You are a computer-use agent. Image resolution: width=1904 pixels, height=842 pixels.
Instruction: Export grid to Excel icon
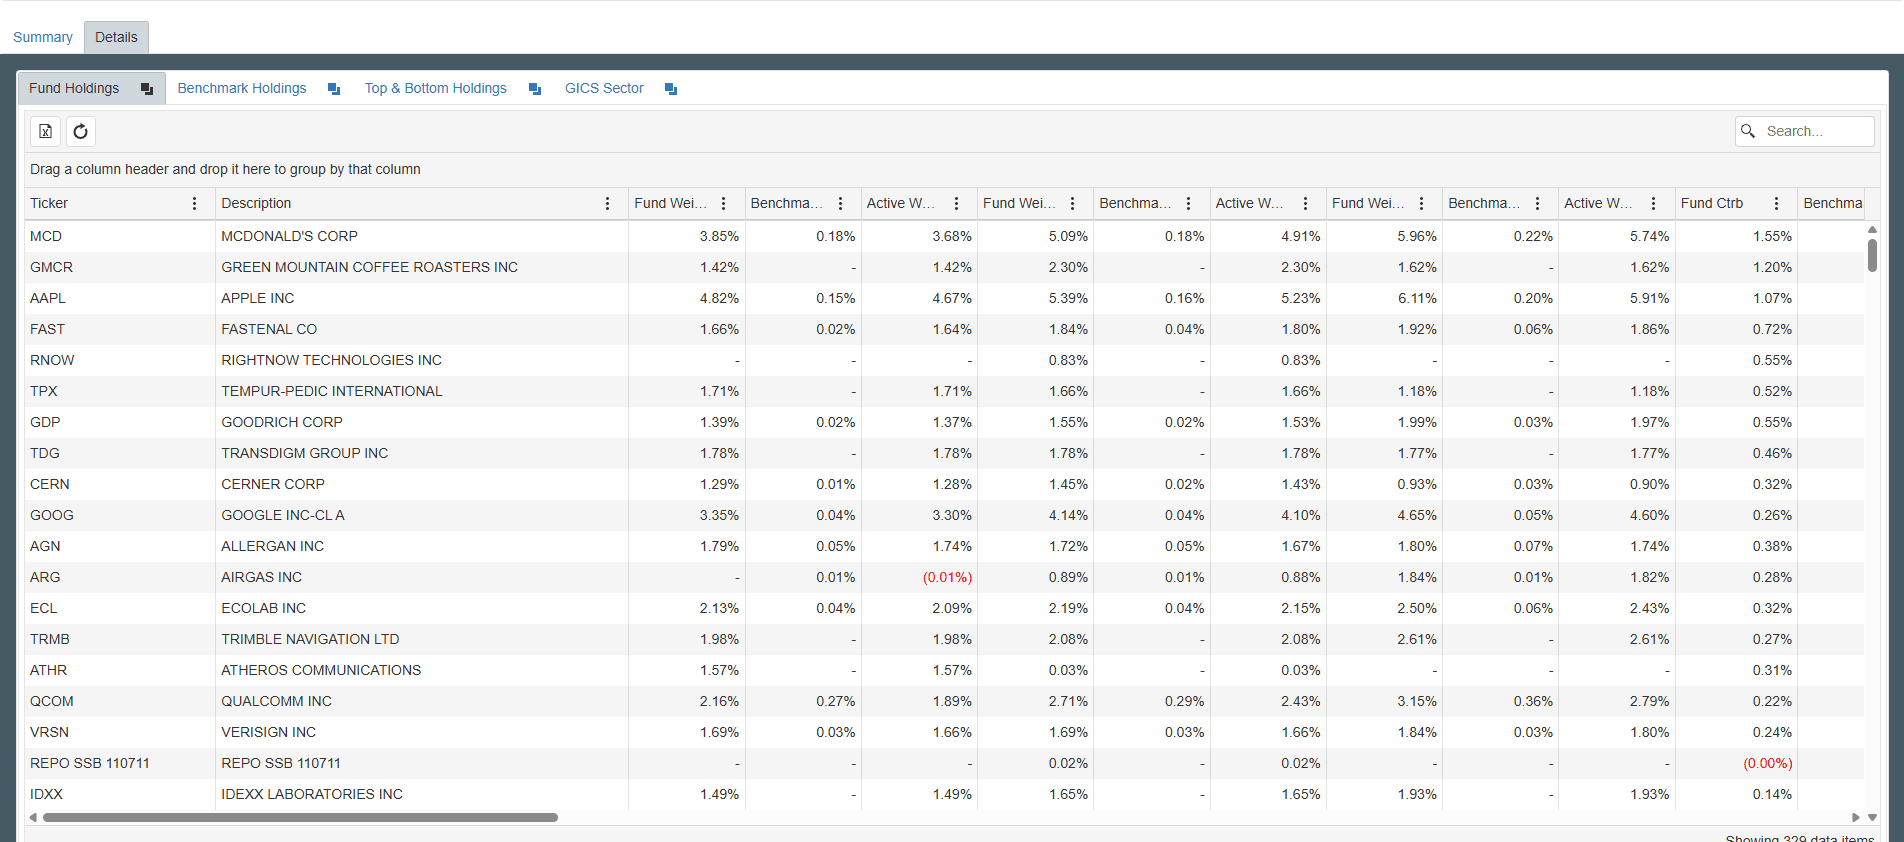pos(45,131)
